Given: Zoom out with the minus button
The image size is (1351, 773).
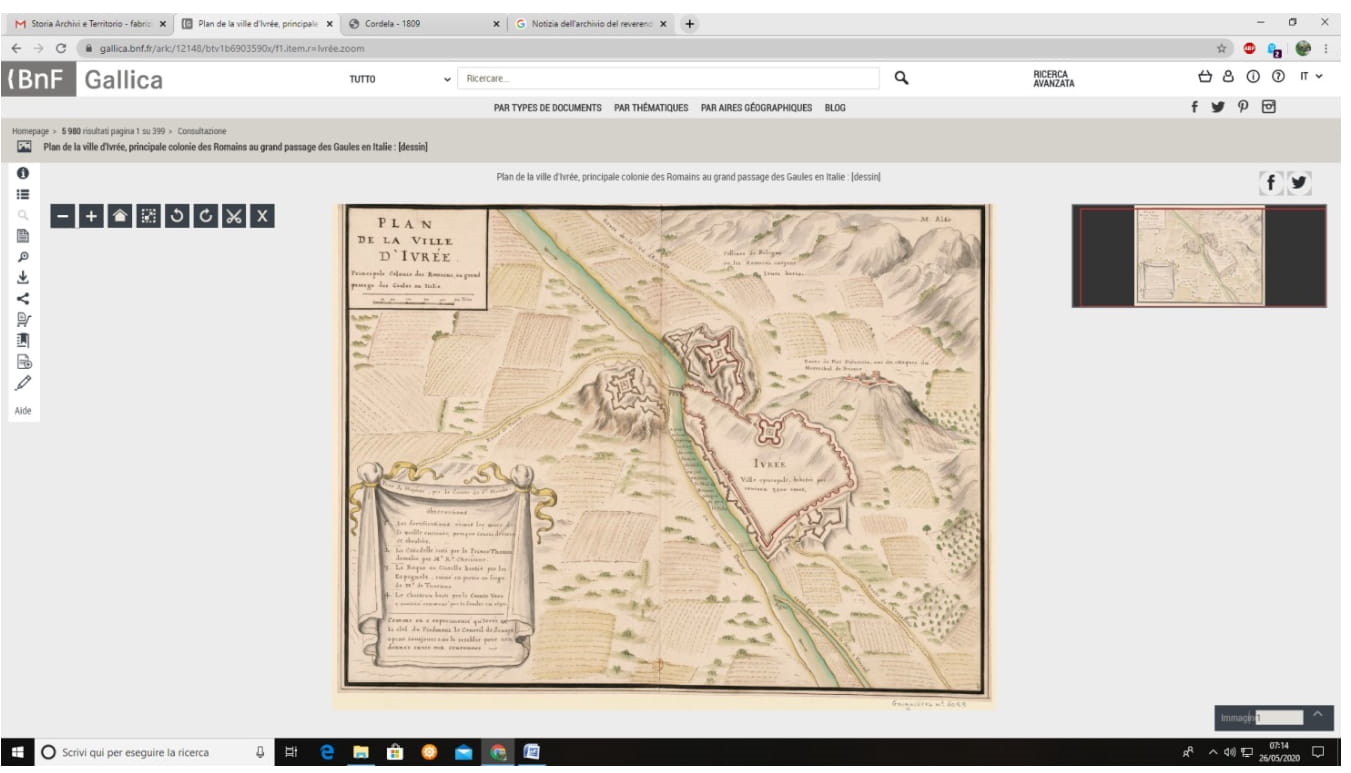Looking at the screenshot, I should pyautogui.click(x=62, y=216).
